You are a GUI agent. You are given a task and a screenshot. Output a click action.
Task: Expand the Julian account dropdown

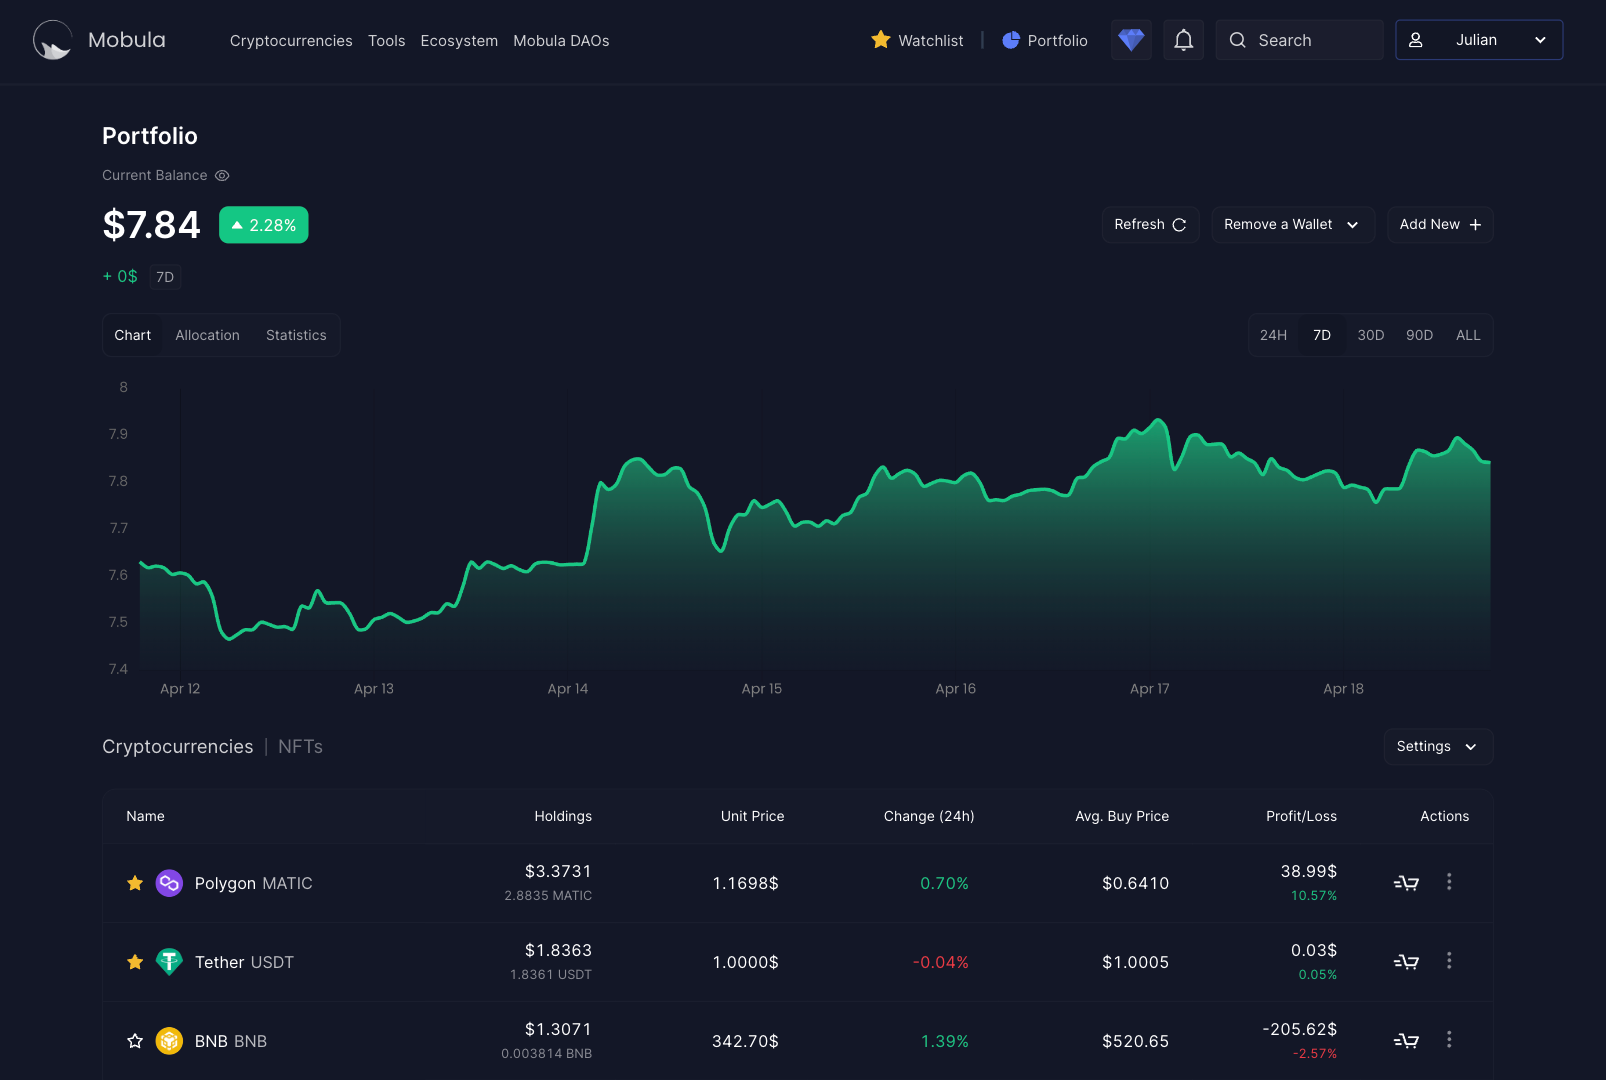click(1479, 40)
